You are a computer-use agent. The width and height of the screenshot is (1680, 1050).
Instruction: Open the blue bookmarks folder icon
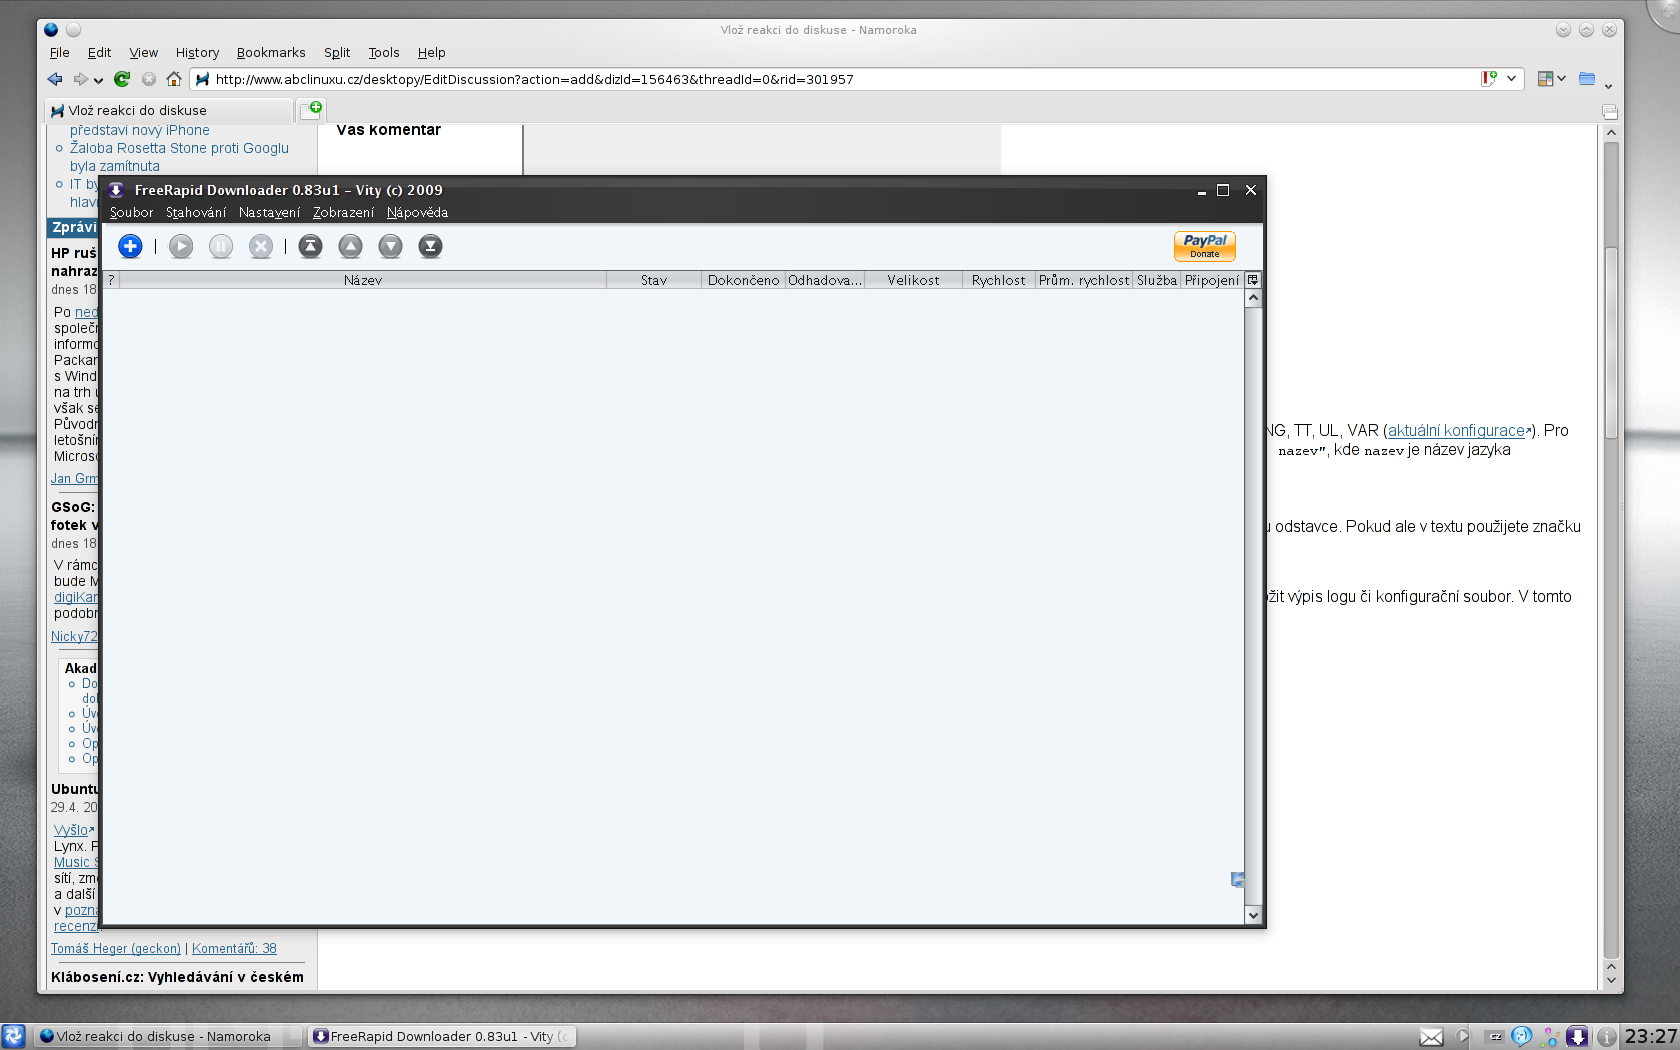pos(1587,79)
